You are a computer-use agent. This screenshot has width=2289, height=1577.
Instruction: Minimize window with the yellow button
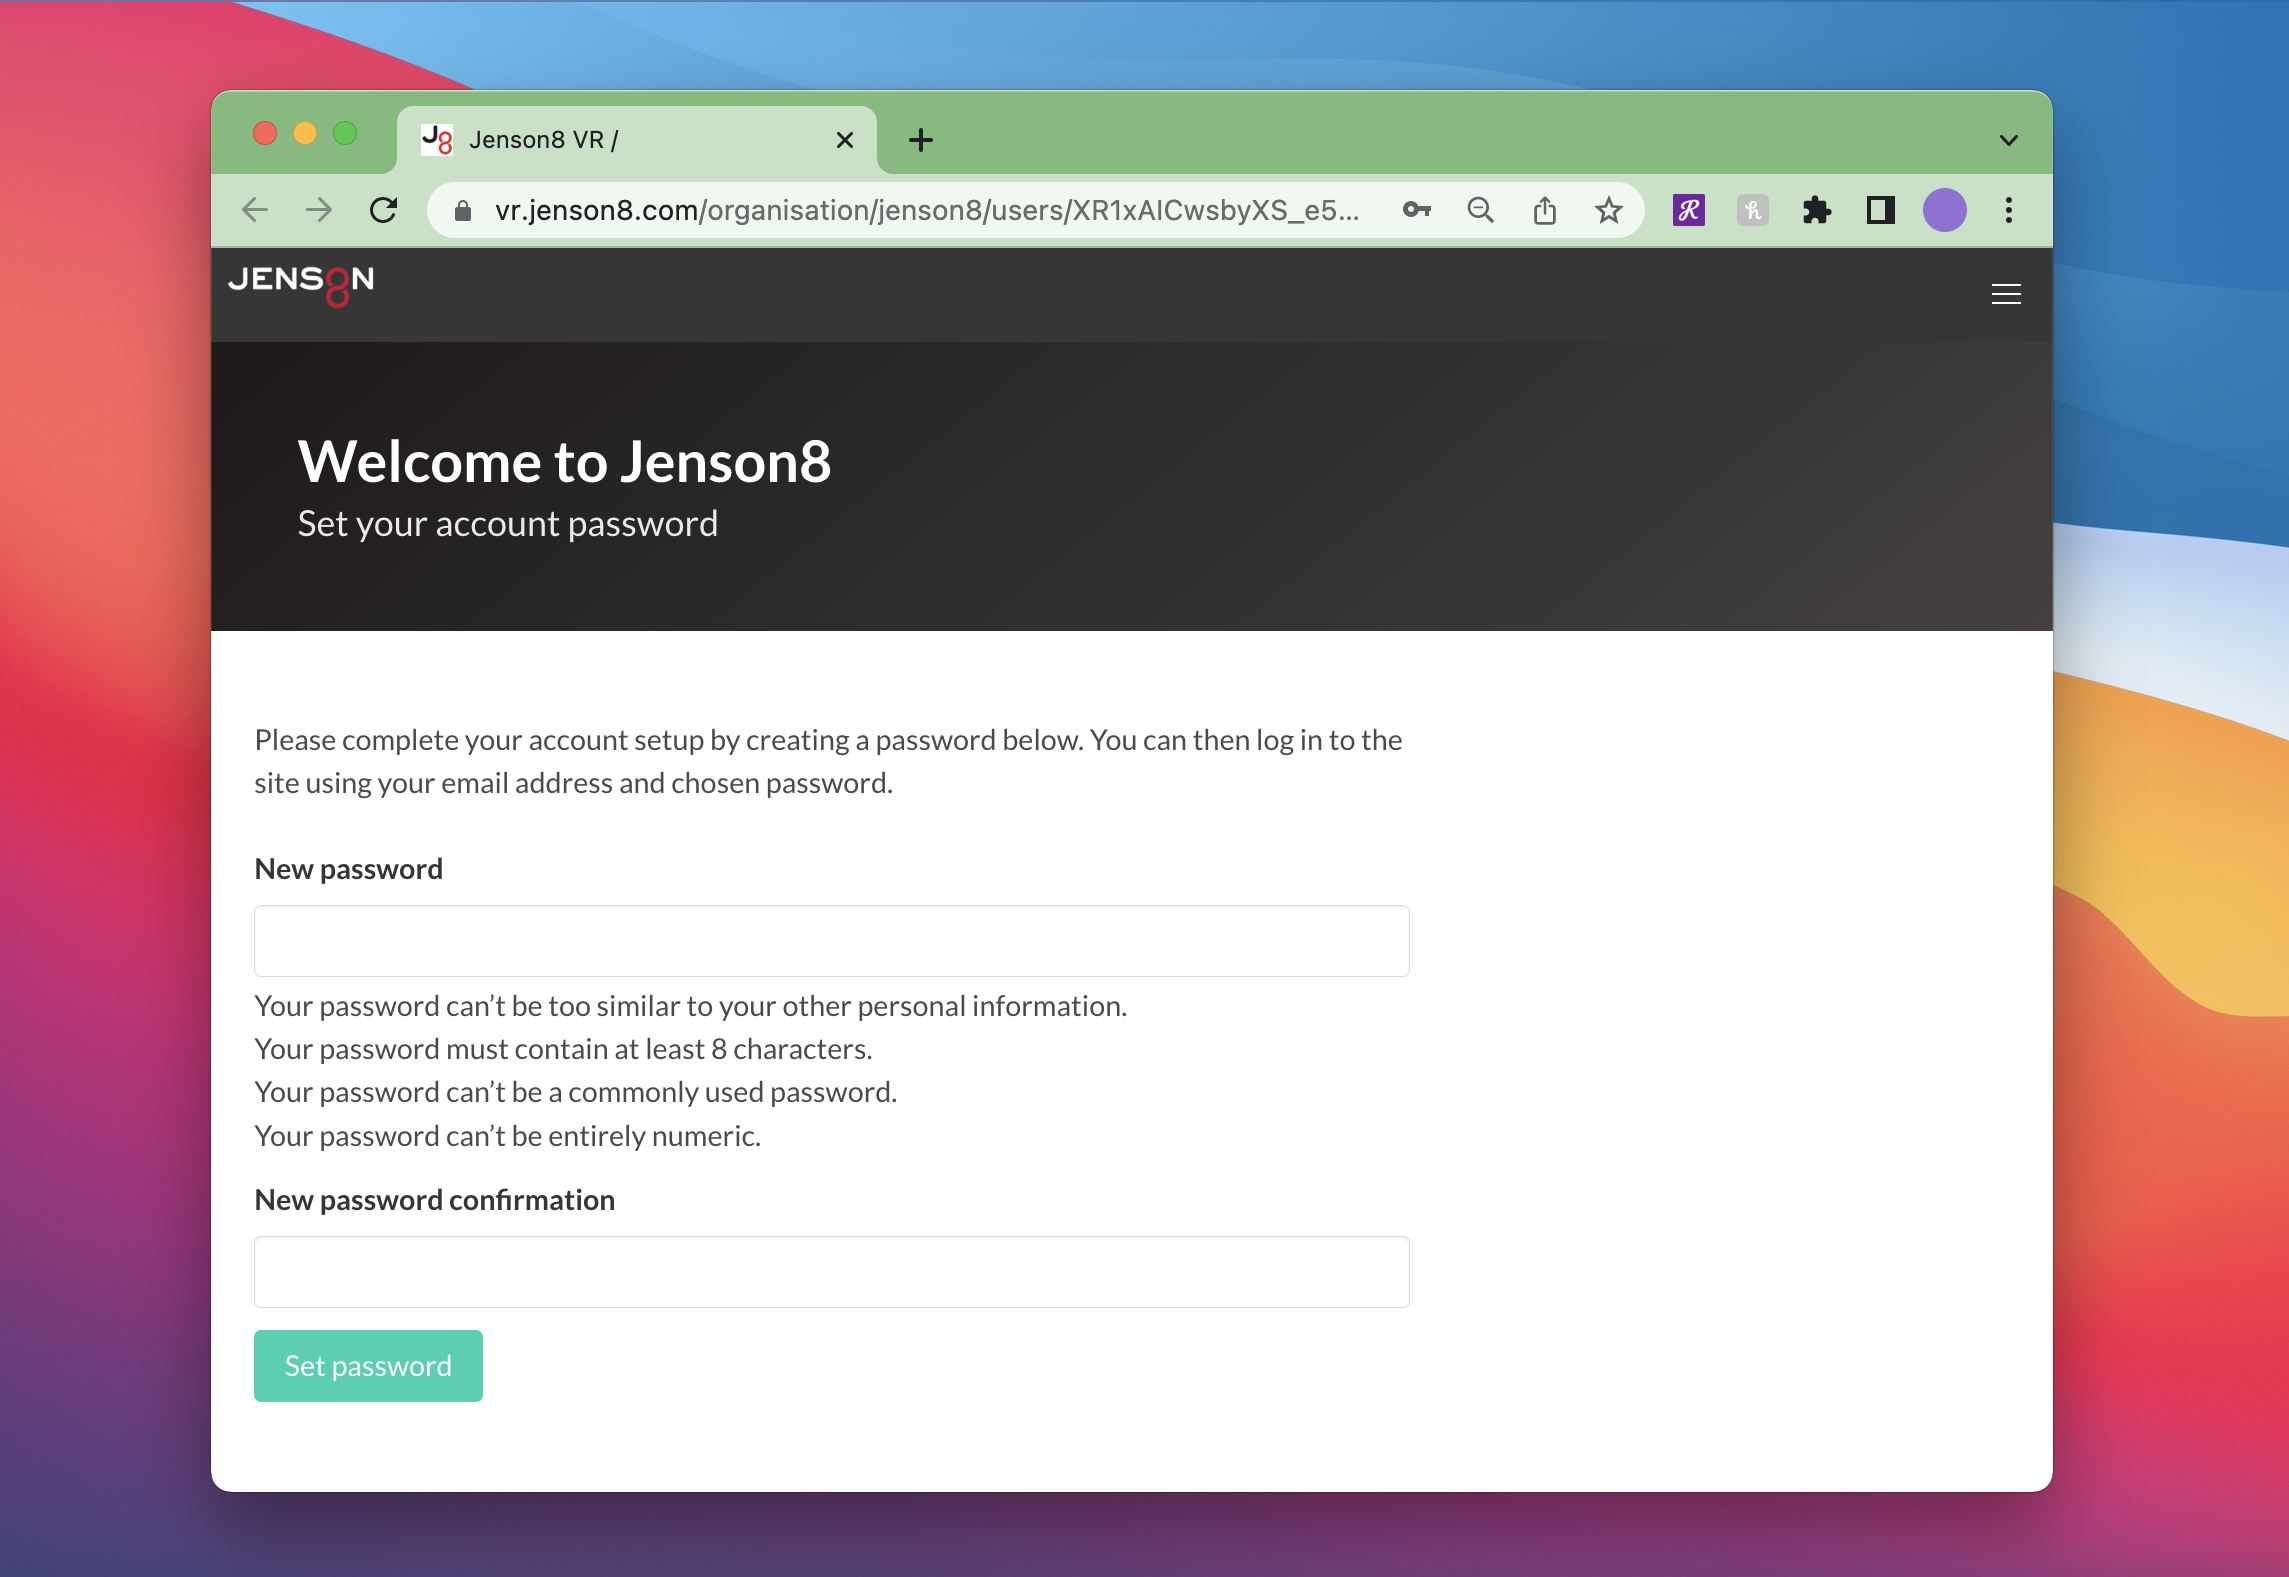click(305, 133)
